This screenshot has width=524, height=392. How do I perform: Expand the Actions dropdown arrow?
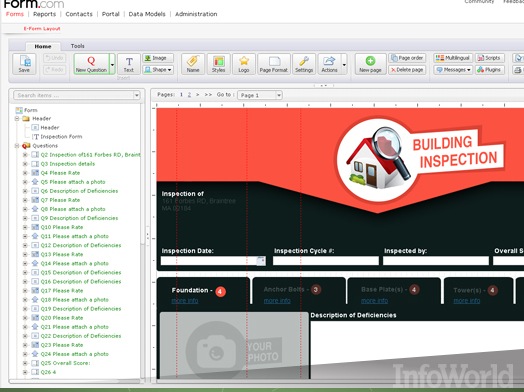tap(344, 64)
